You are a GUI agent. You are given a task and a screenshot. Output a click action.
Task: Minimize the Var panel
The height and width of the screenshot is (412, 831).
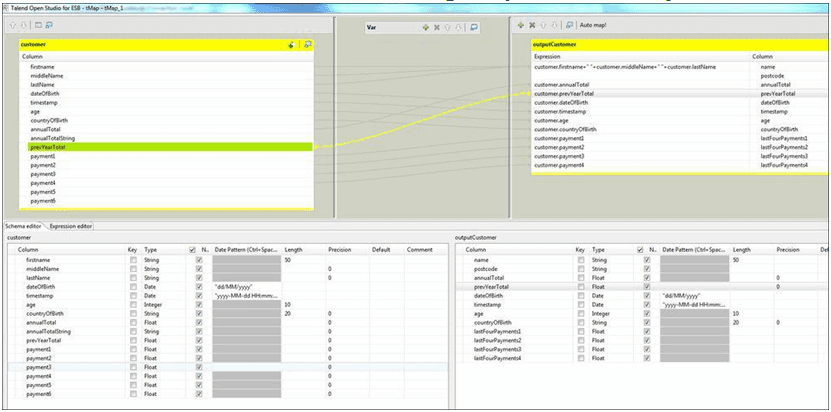(474, 27)
